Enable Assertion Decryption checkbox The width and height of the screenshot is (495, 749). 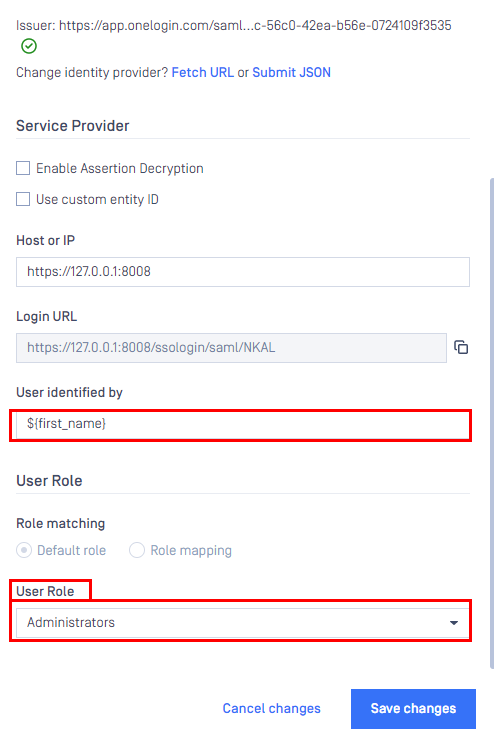[x=23, y=168]
